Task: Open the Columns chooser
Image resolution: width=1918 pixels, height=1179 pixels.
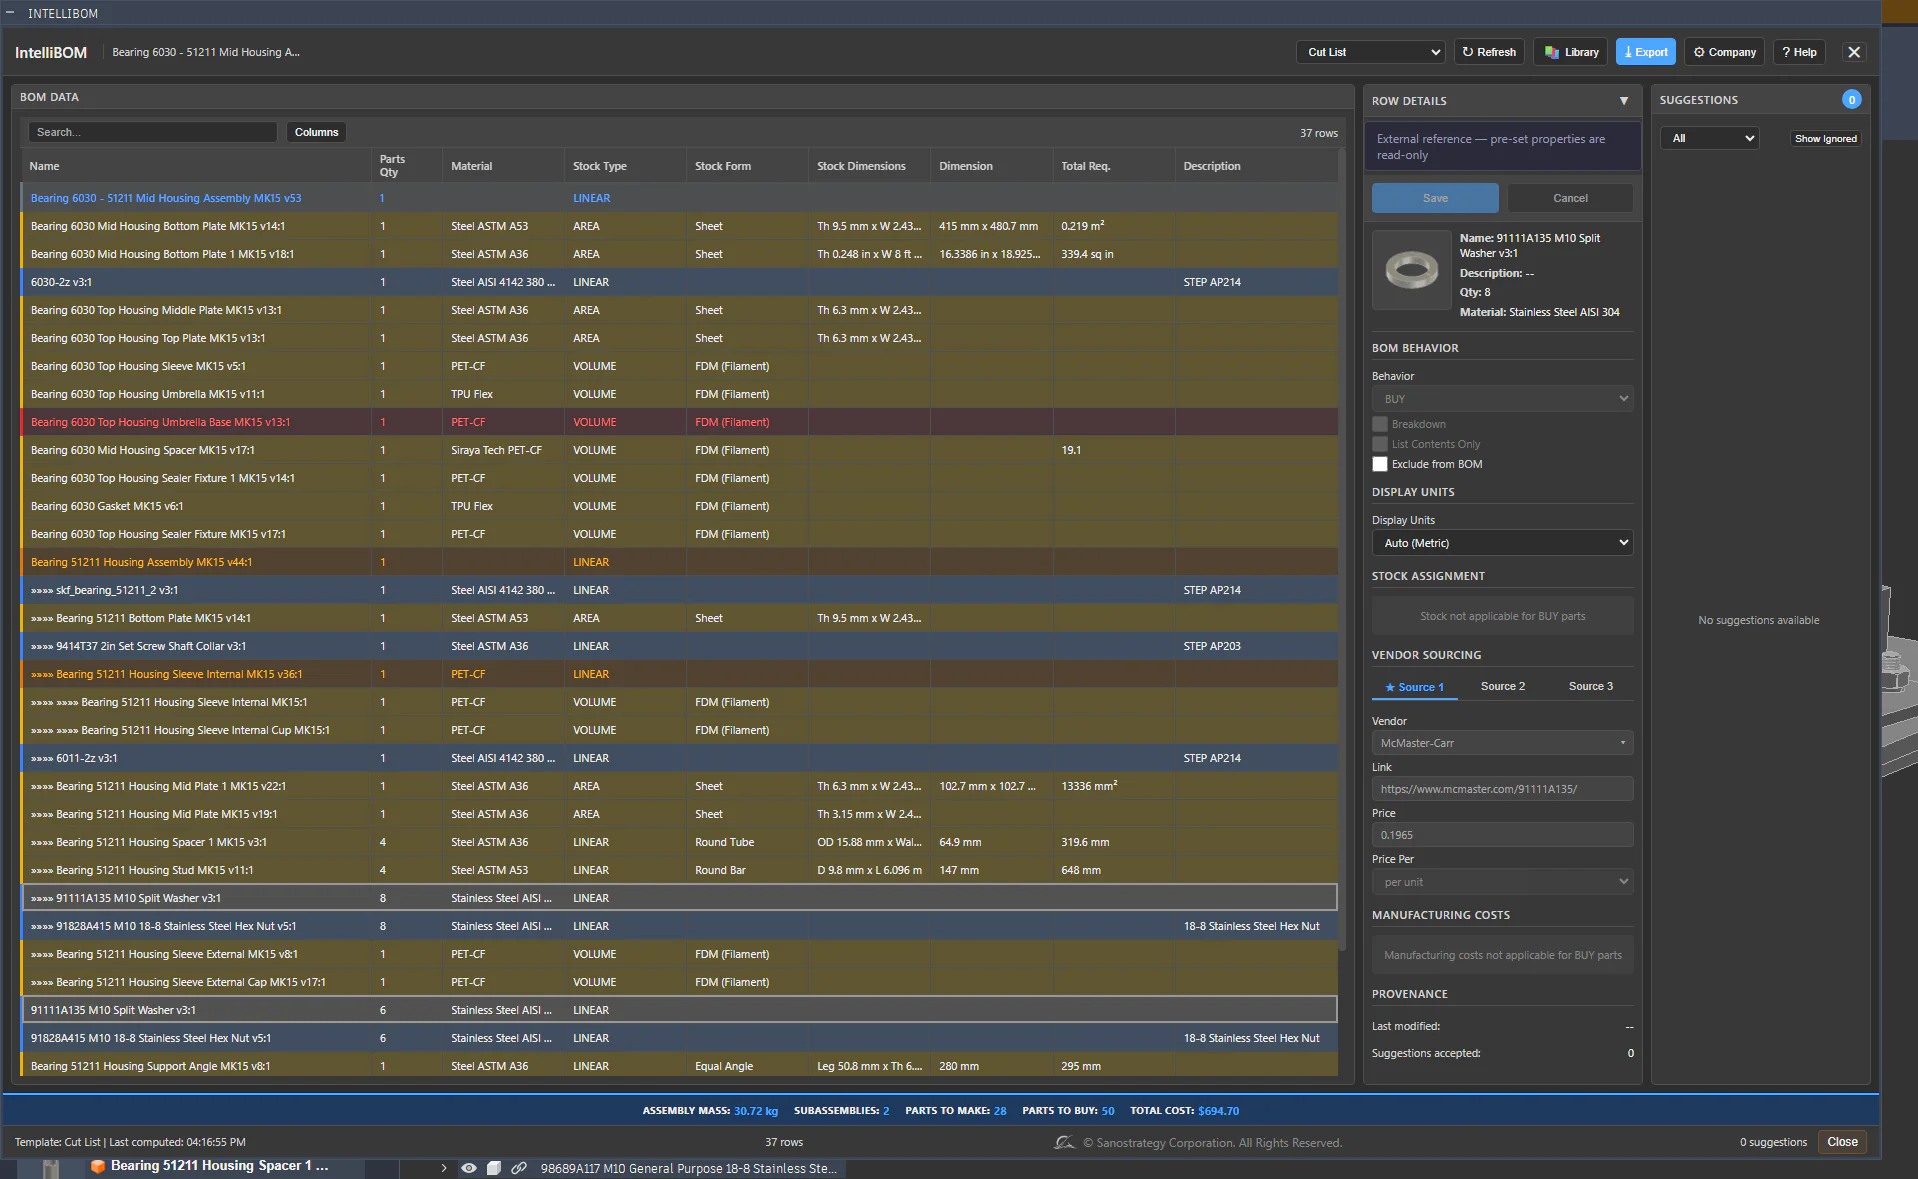Action: (x=316, y=132)
